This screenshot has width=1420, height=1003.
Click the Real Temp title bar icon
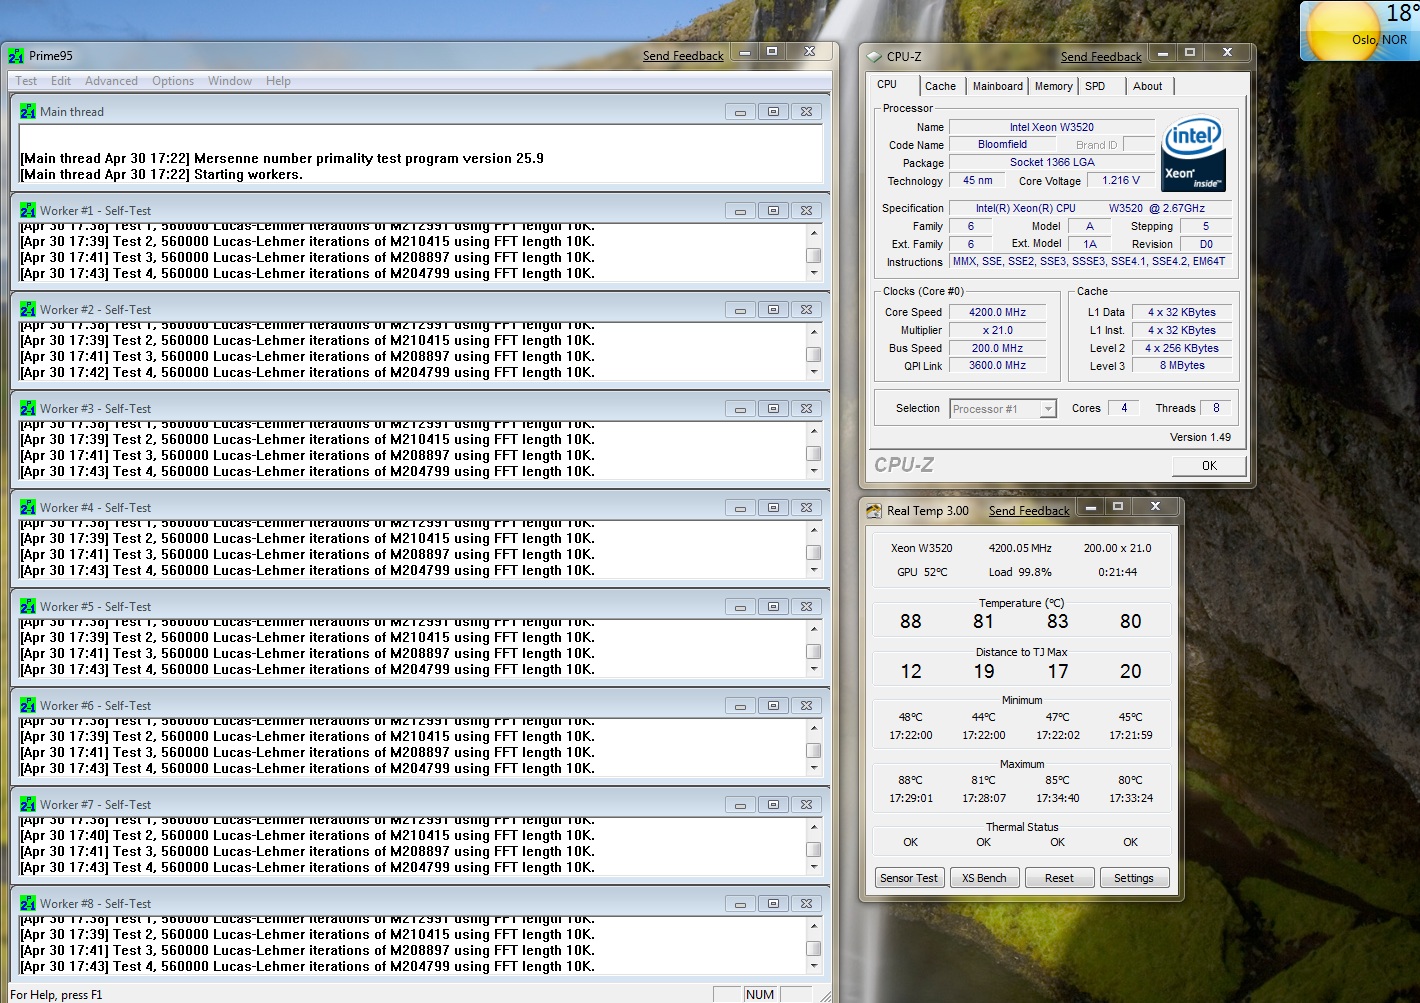874,511
